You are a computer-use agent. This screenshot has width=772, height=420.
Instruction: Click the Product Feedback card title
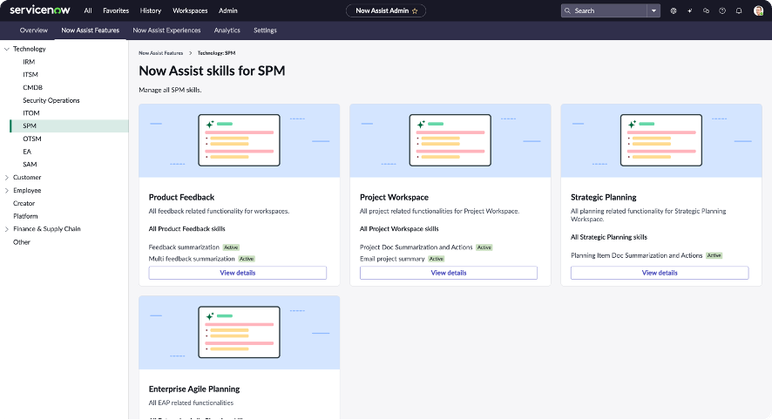pyautogui.click(x=181, y=197)
